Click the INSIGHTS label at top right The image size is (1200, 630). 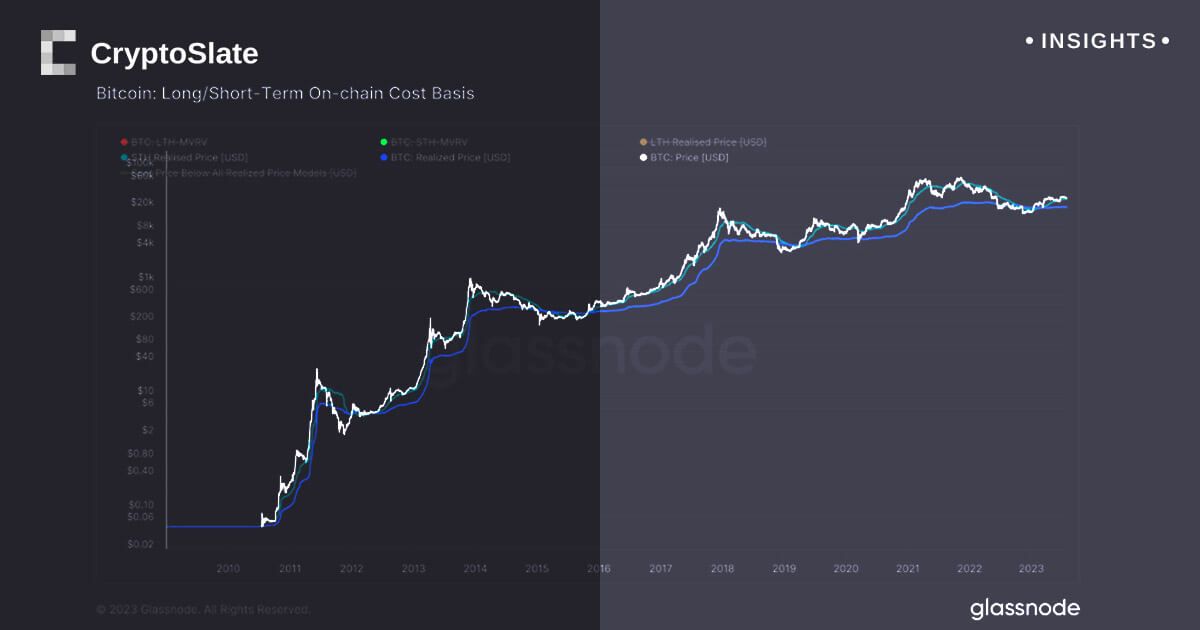(x=1097, y=41)
